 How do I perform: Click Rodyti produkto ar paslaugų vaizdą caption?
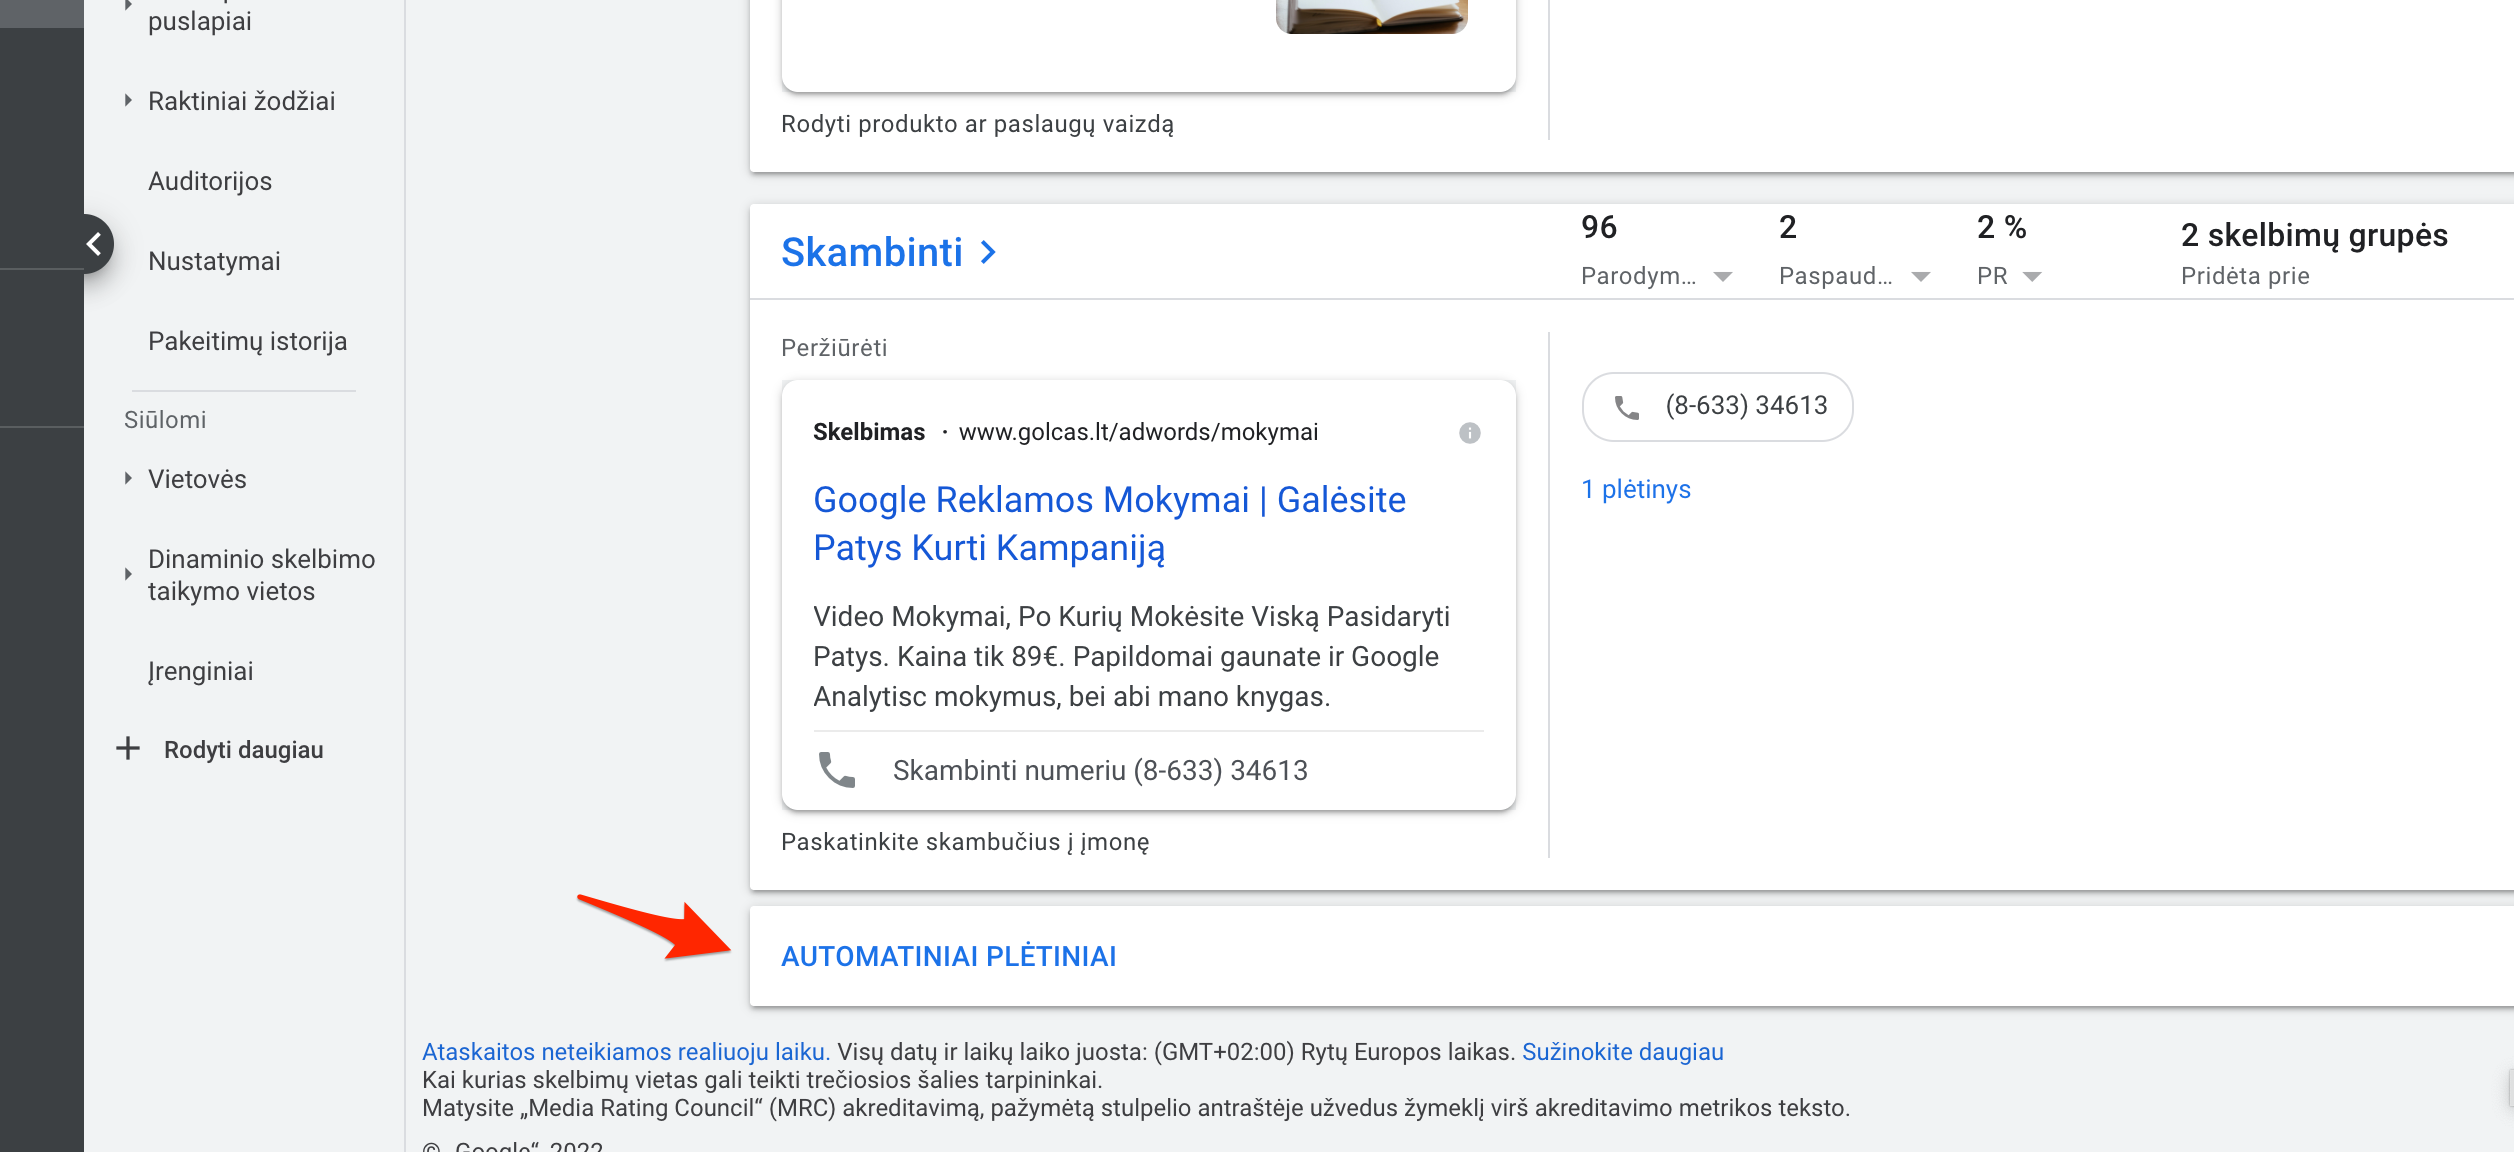[977, 124]
